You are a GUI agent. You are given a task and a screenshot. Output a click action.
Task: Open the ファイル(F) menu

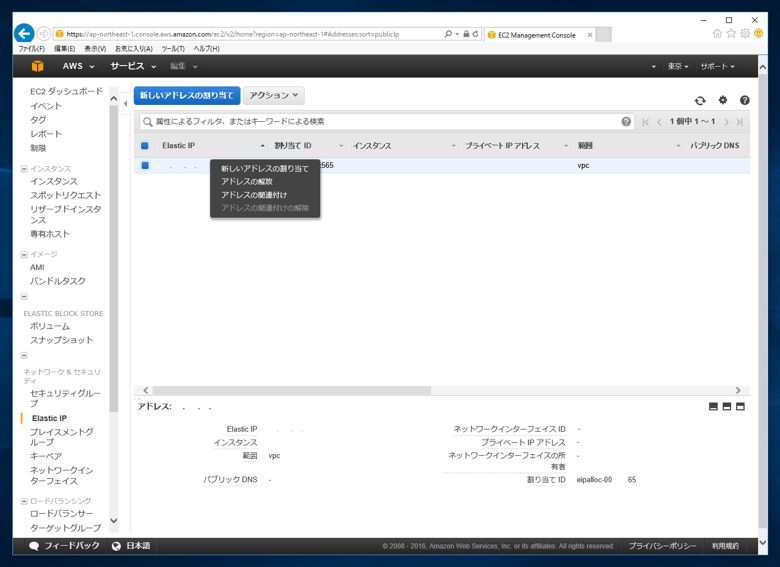coord(31,49)
